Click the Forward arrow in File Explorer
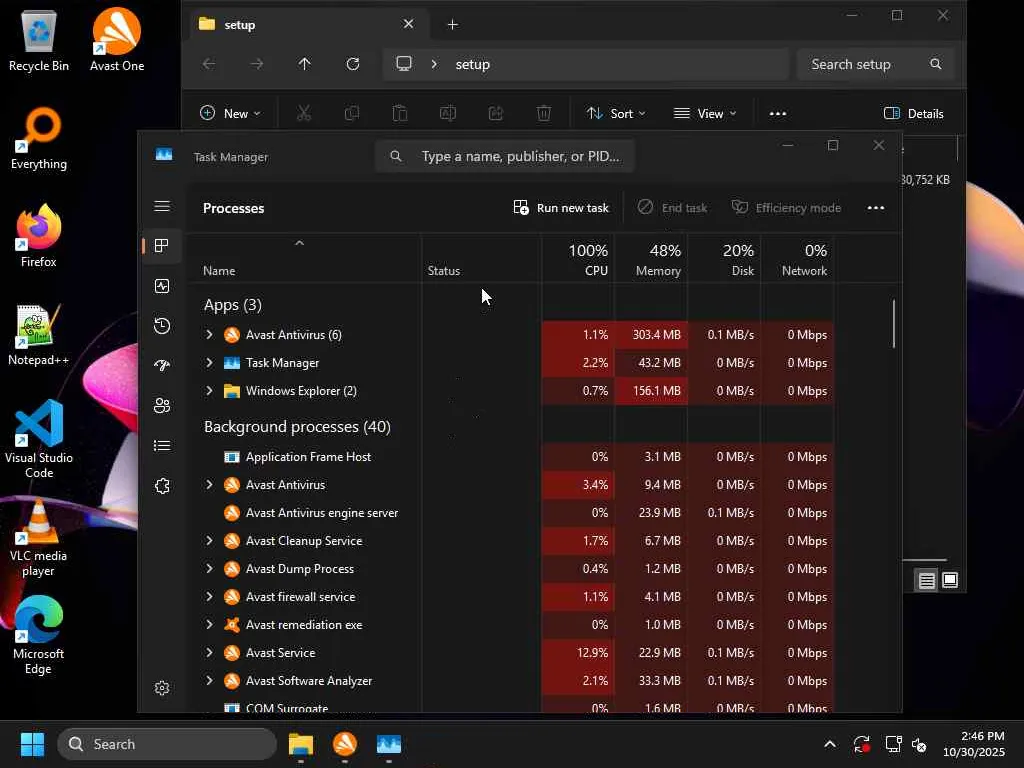The width and height of the screenshot is (1024, 768). click(257, 64)
